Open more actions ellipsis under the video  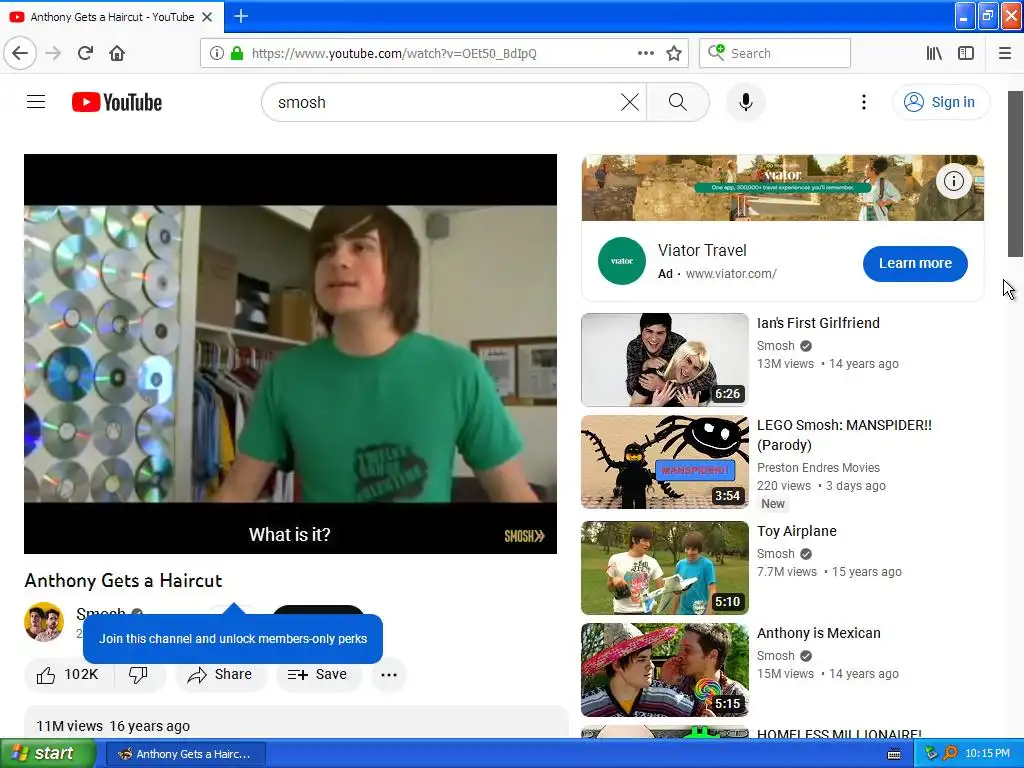coord(389,675)
